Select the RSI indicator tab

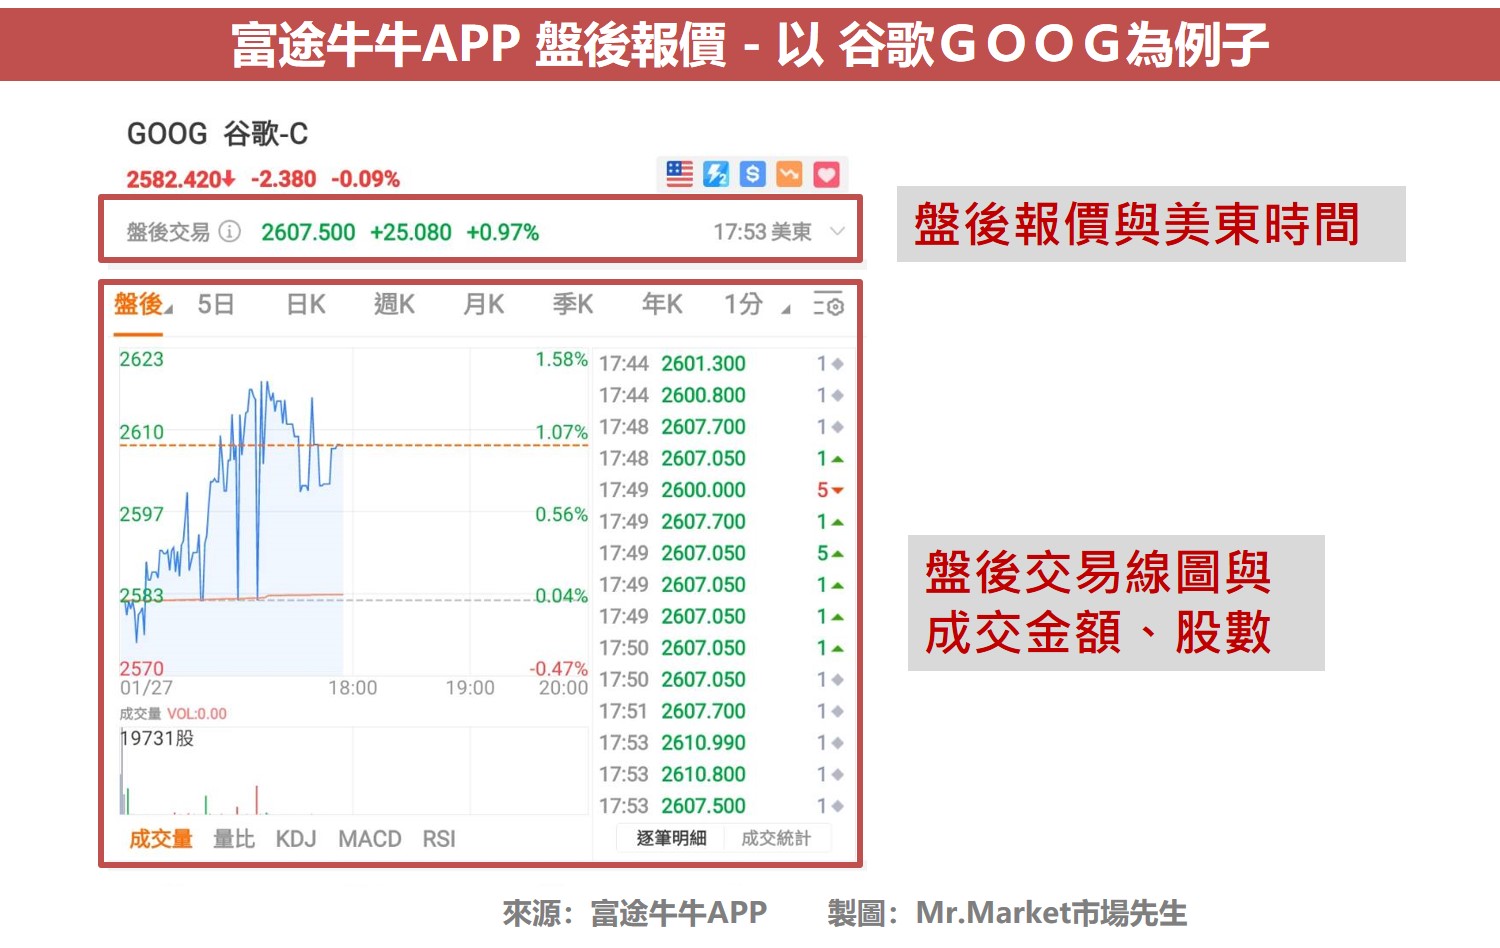click(439, 839)
